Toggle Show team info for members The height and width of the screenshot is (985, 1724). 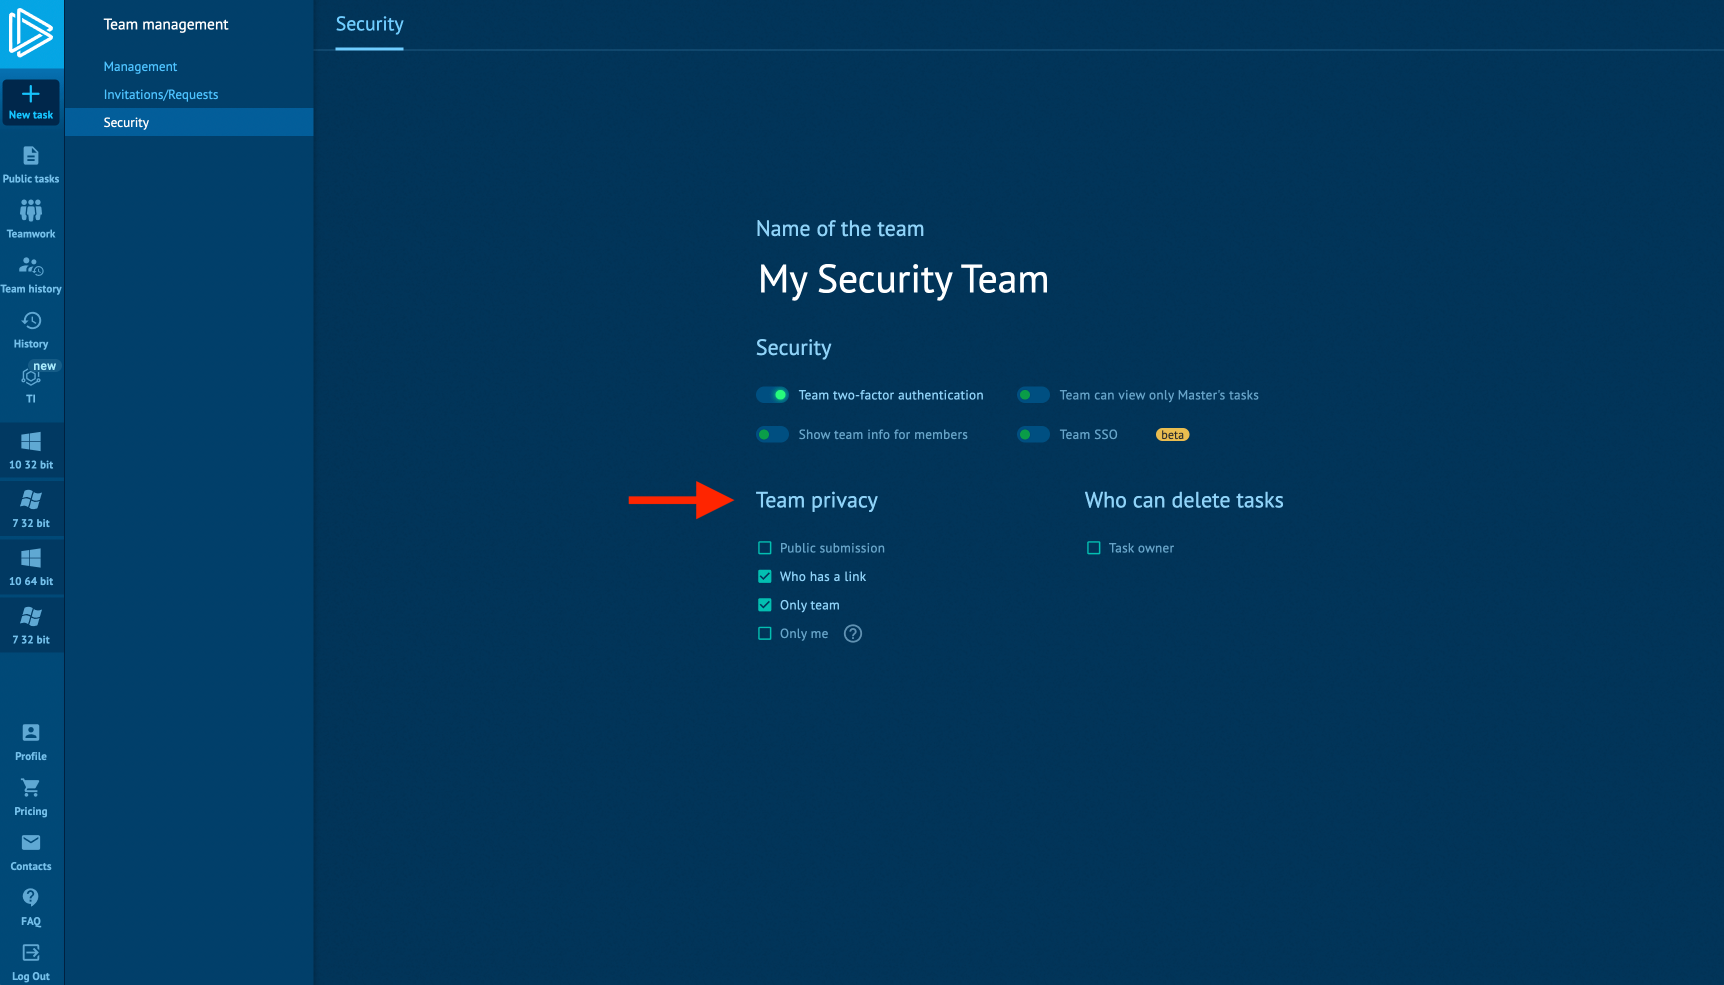[772, 435]
